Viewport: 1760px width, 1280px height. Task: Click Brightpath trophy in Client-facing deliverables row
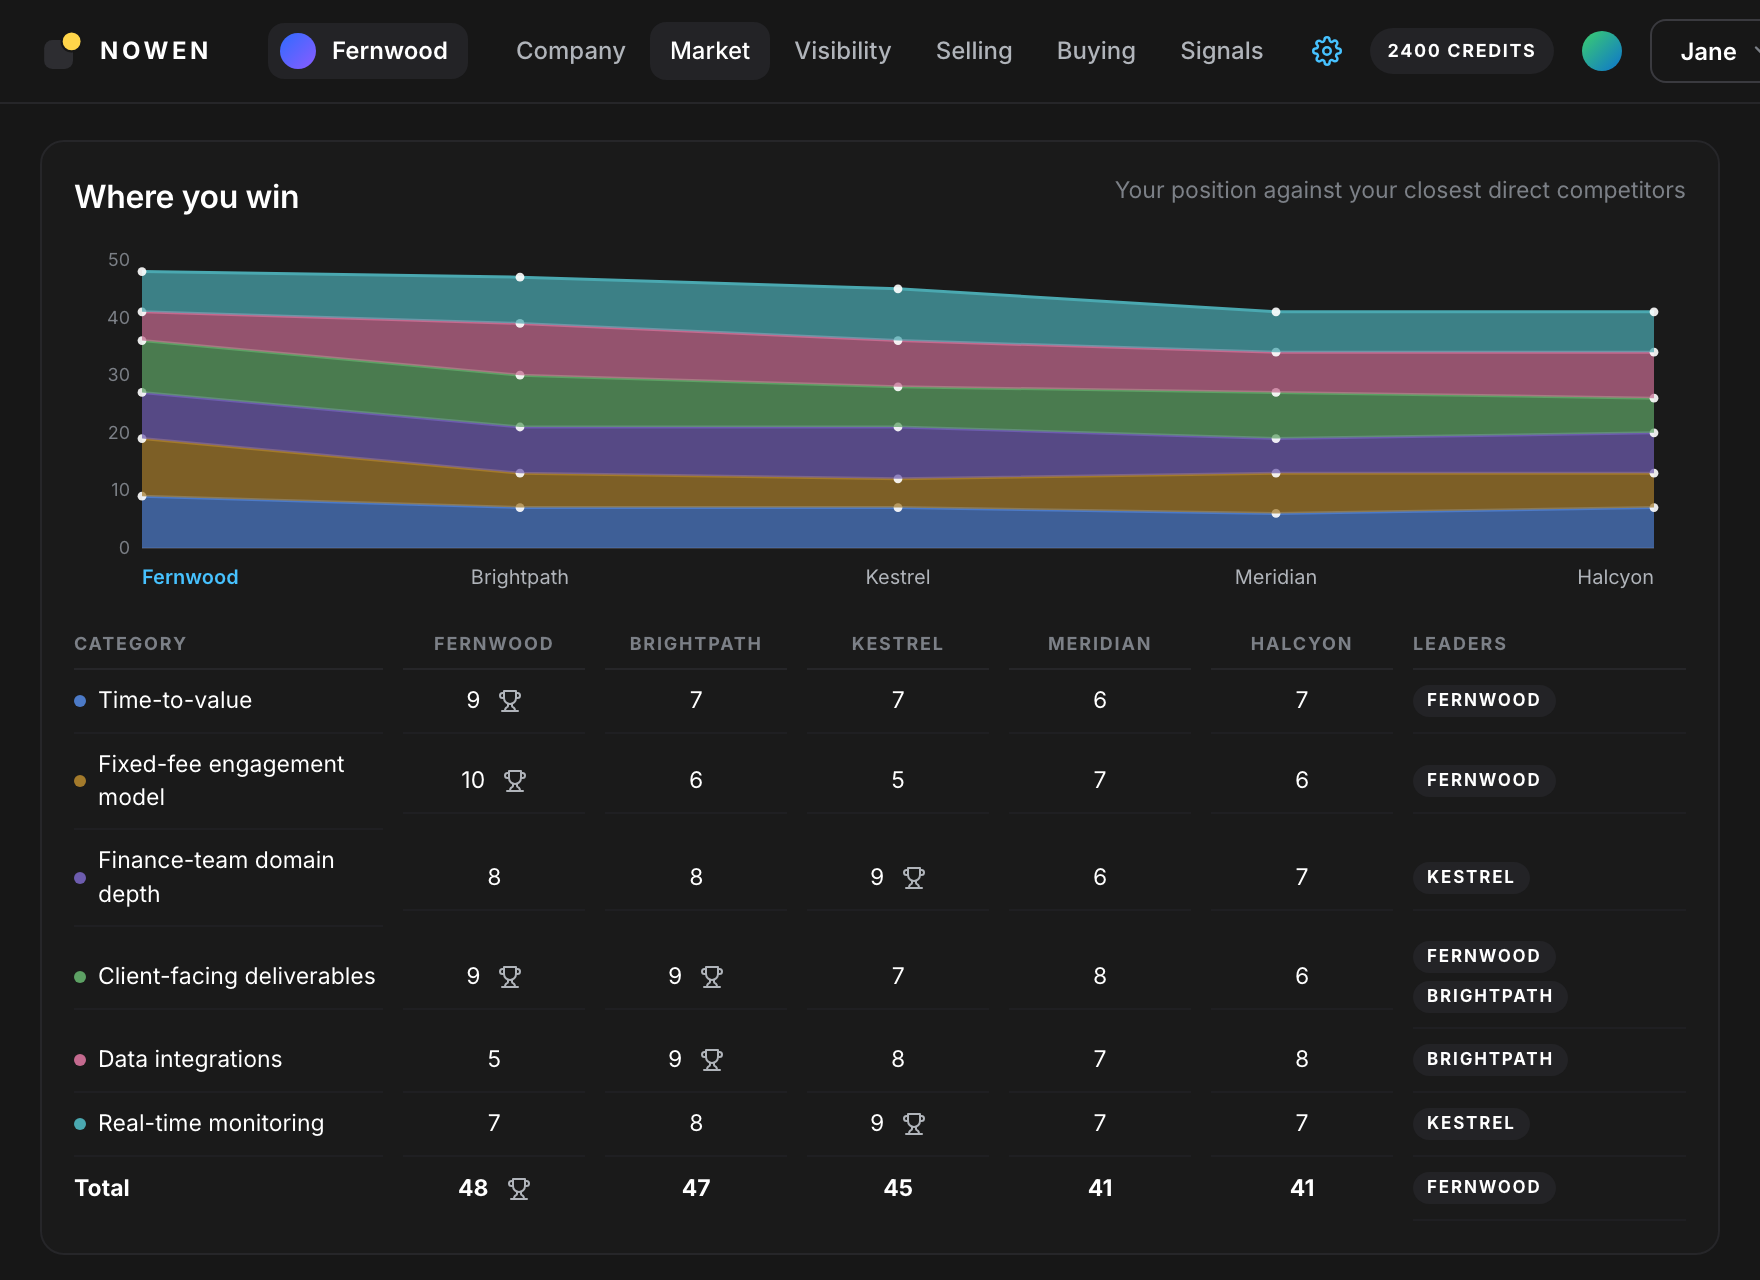click(712, 977)
